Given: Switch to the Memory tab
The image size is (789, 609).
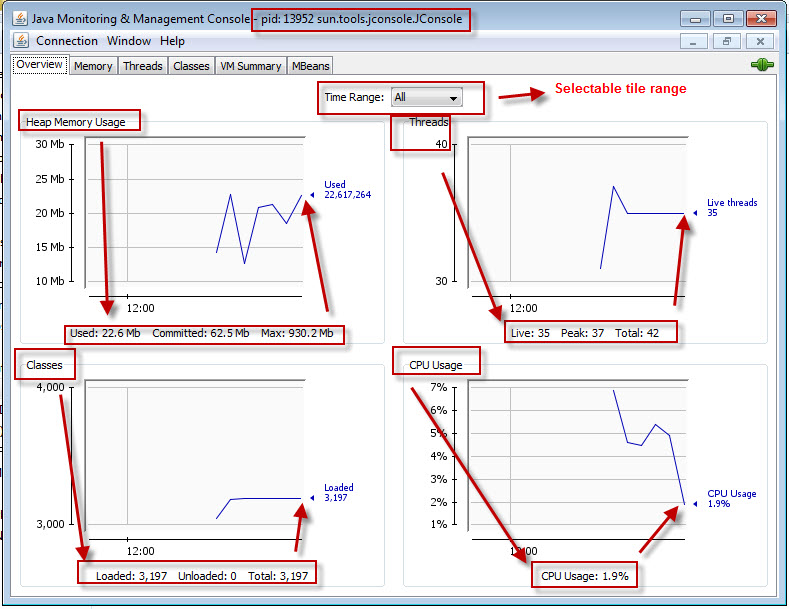Looking at the screenshot, I should pos(93,66).
